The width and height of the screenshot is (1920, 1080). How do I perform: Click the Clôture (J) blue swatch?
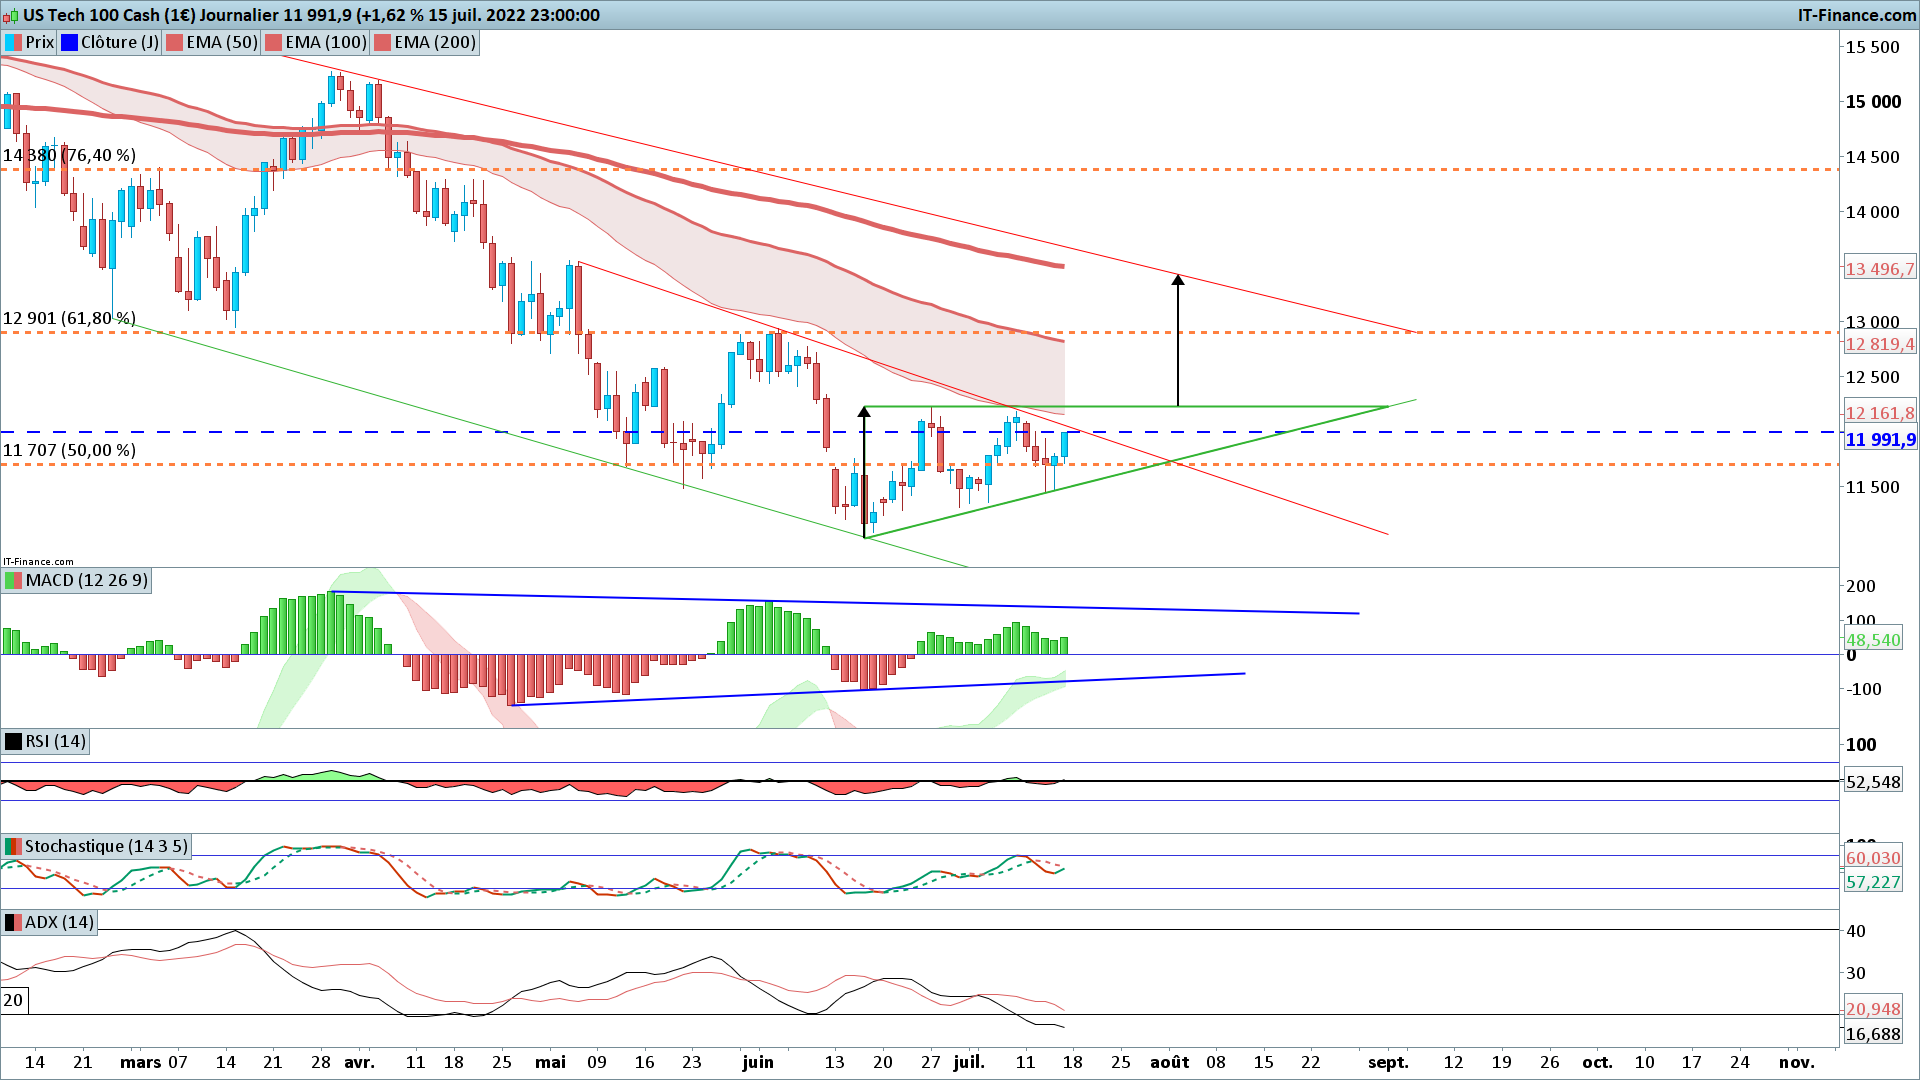(69, 43)
